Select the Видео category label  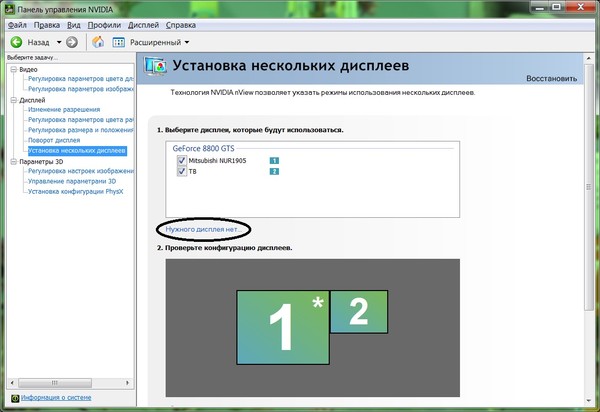[28, 69]
